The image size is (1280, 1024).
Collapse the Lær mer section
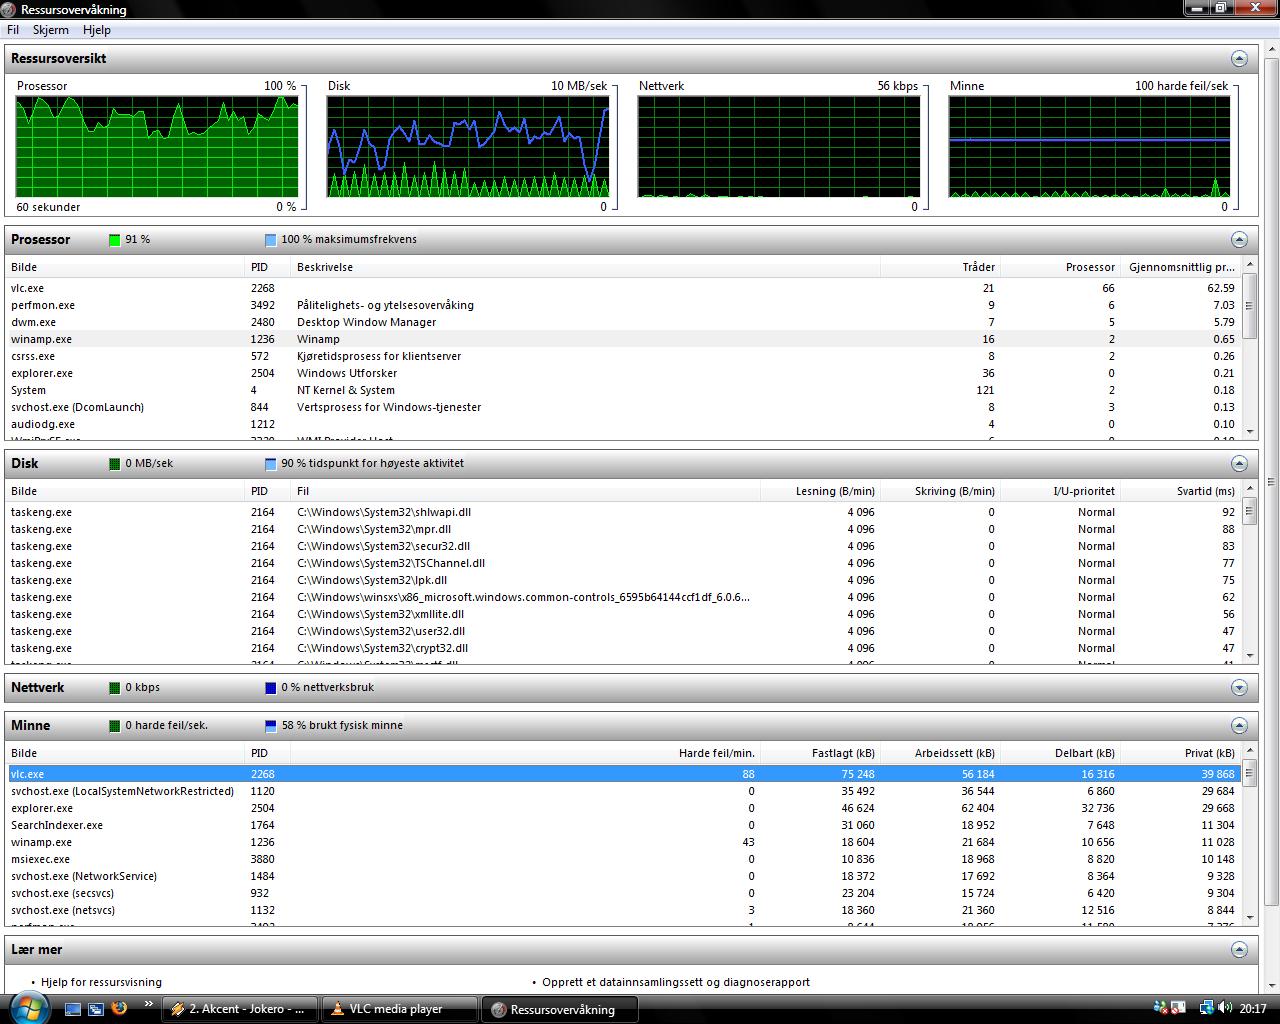(x=1239, y=950)
